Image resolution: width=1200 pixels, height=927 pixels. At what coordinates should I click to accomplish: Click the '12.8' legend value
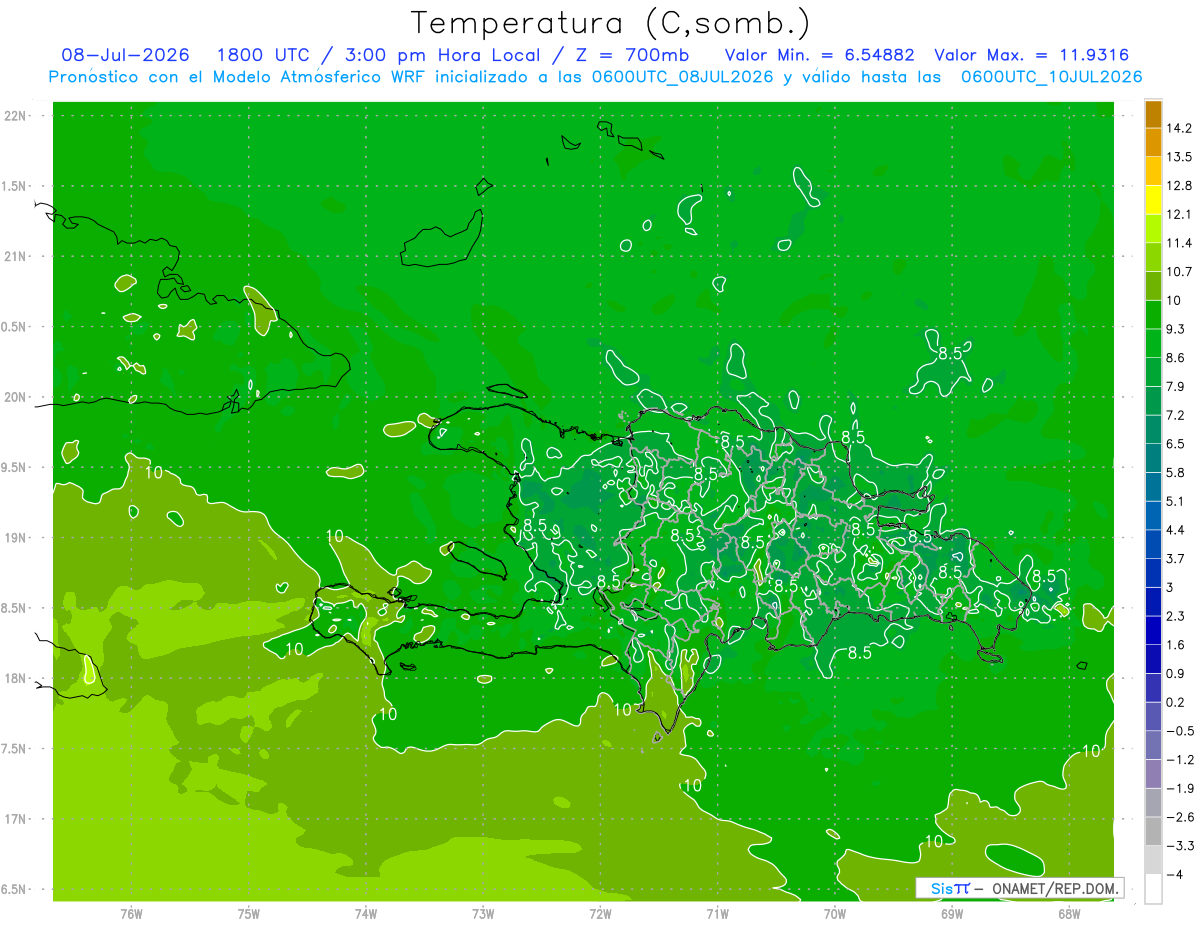[1181, 185]
